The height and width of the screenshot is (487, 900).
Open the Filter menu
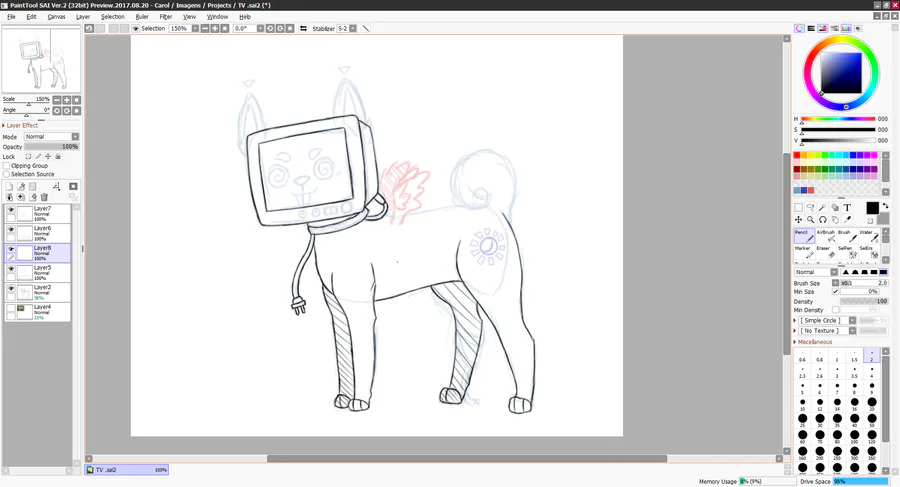click(166, 17)
